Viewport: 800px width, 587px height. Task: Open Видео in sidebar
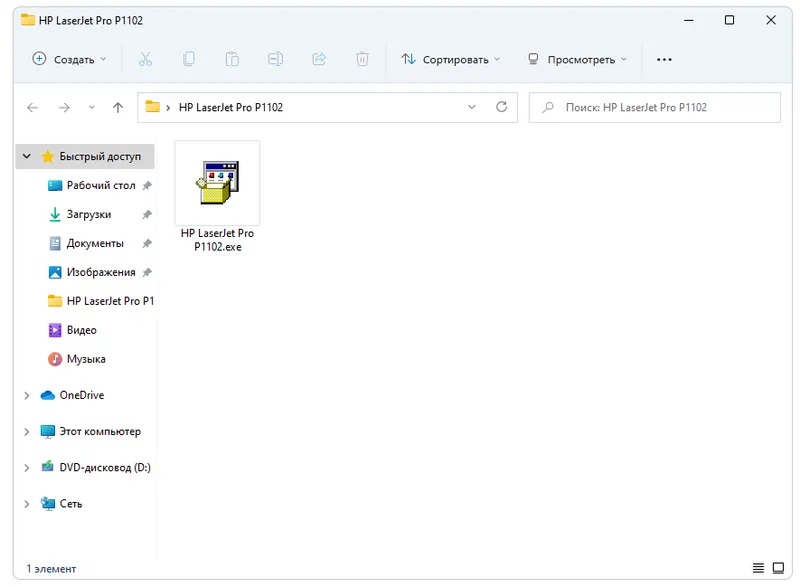click(x=82, y=330)
